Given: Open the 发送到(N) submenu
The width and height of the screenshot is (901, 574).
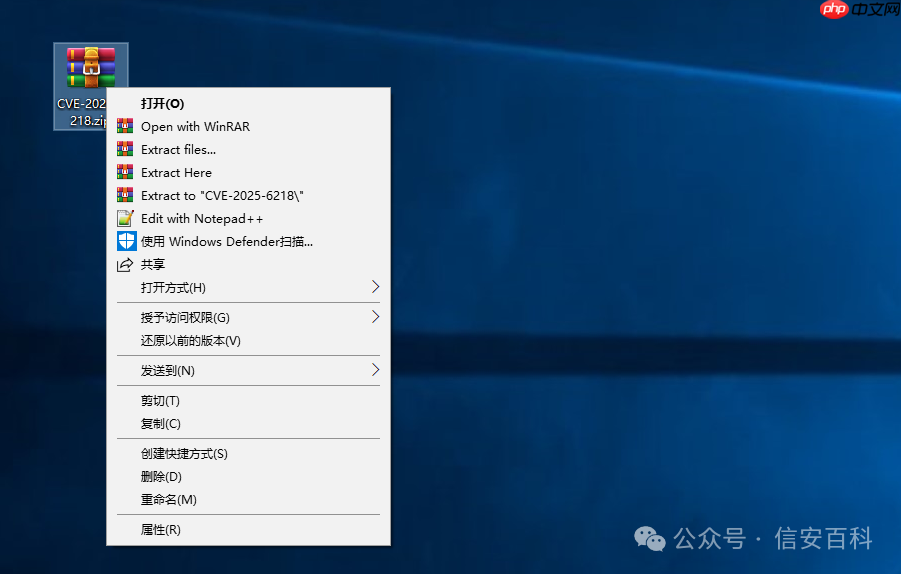Looking at the screenshot, I should pyautogui.click(x=248, y=371).
